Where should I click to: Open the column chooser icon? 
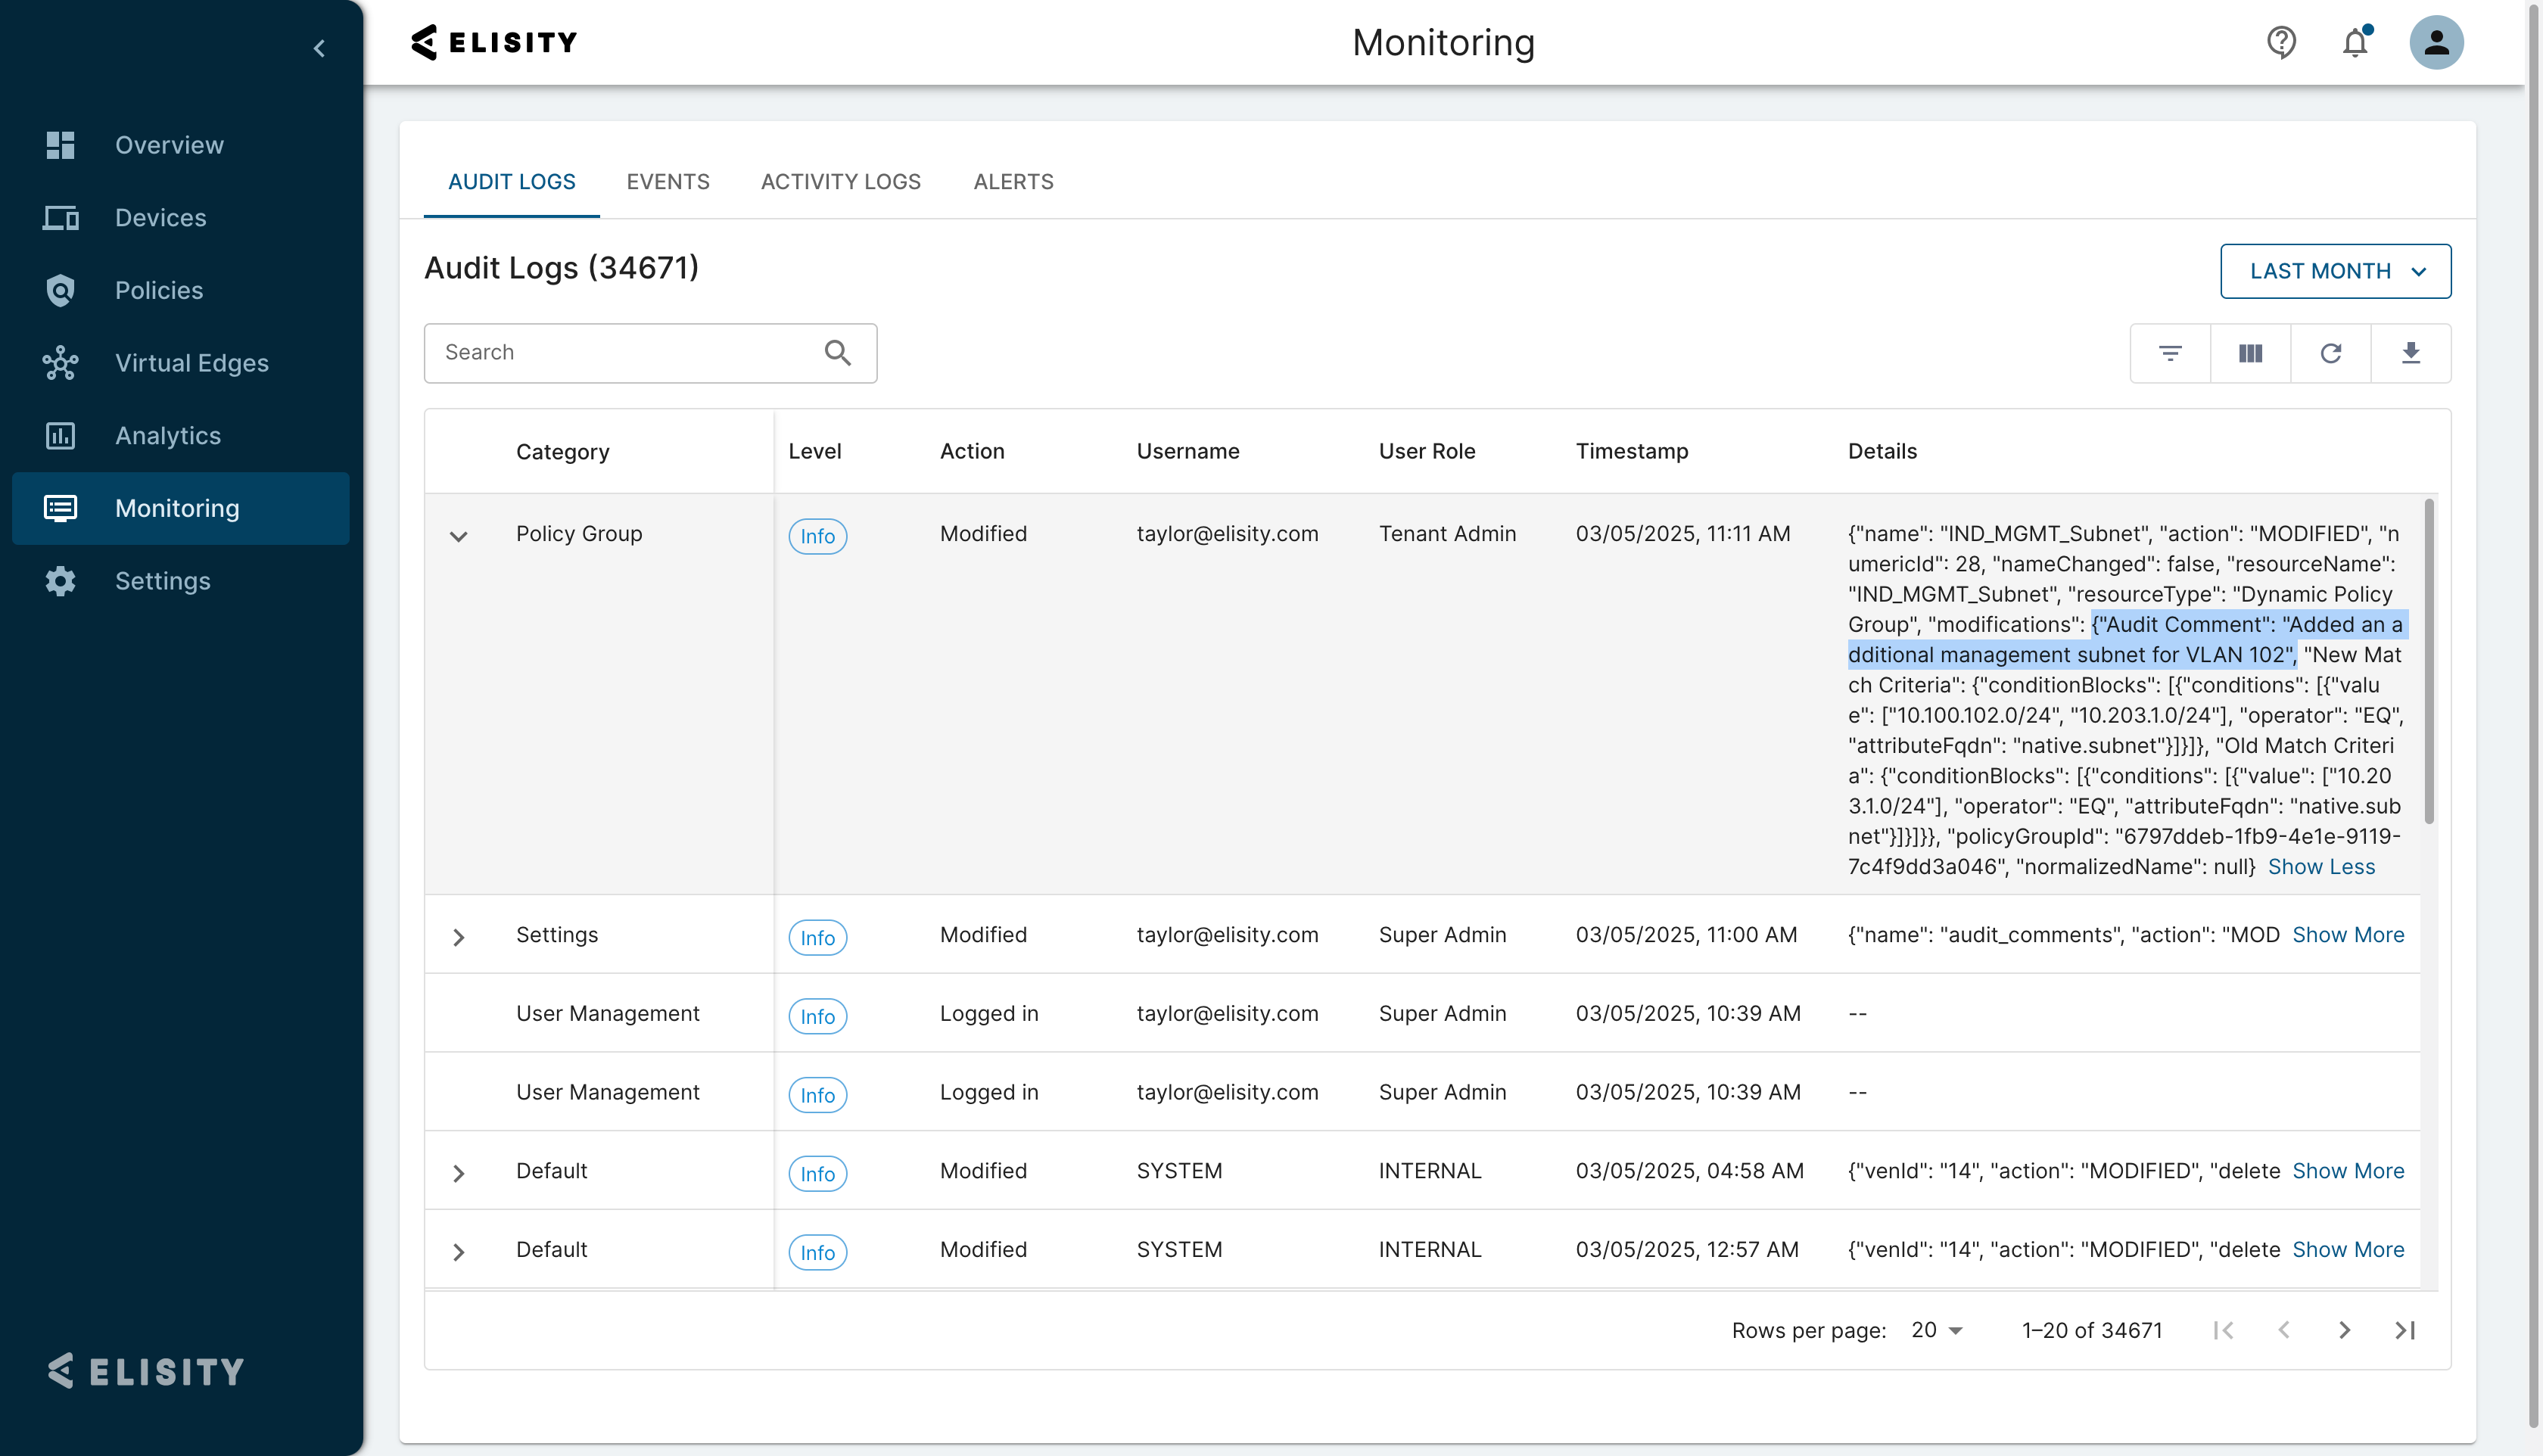pyautogui.click(x=2250, y=353)
